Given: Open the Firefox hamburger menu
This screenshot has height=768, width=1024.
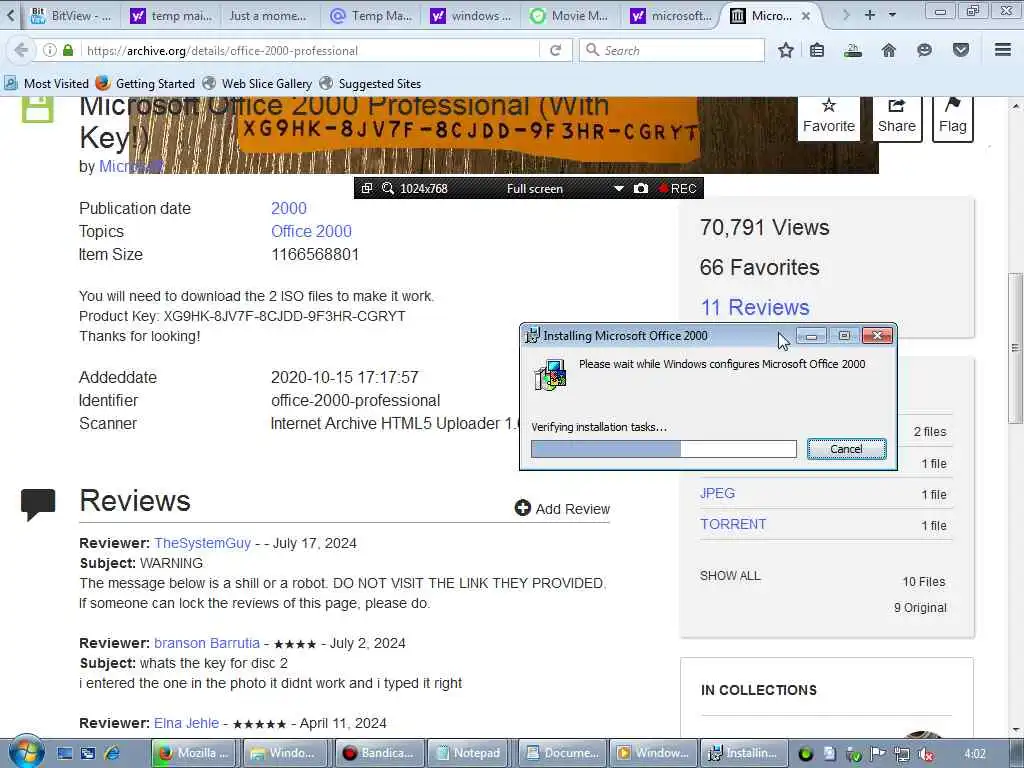Looking at the screenshot, I should point(1003,50).
